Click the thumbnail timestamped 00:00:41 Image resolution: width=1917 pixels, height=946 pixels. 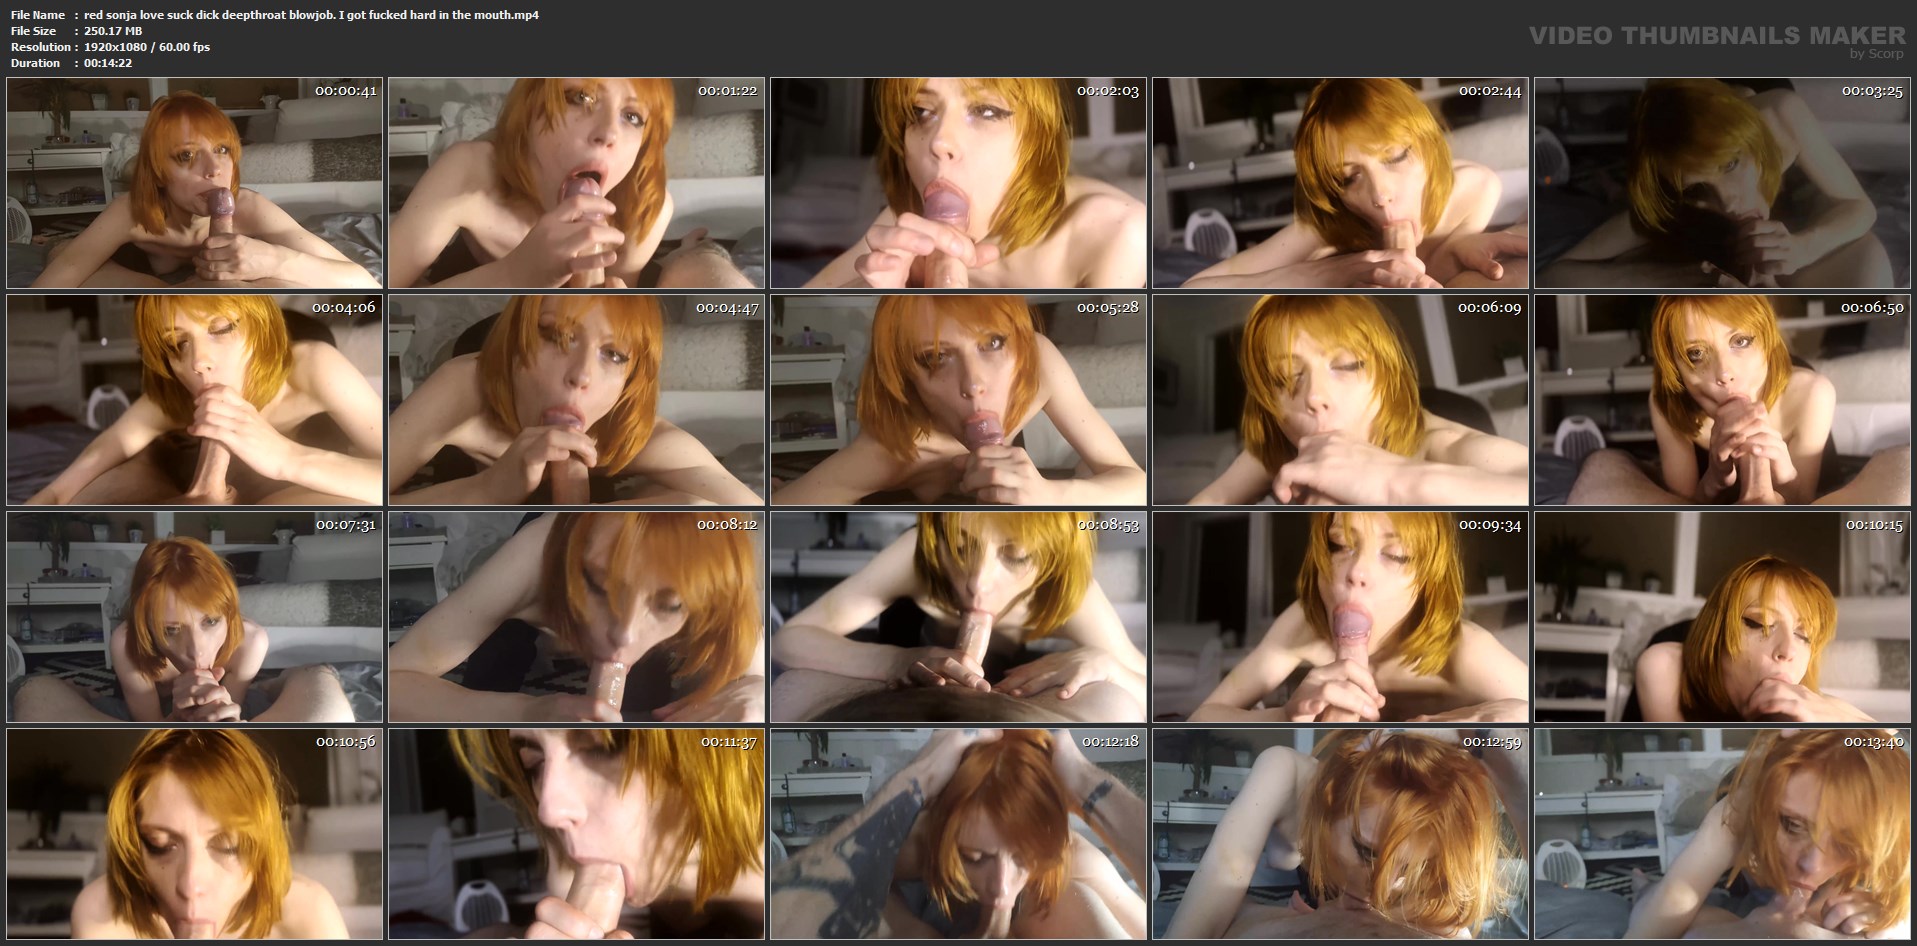[x=195, y=183]
